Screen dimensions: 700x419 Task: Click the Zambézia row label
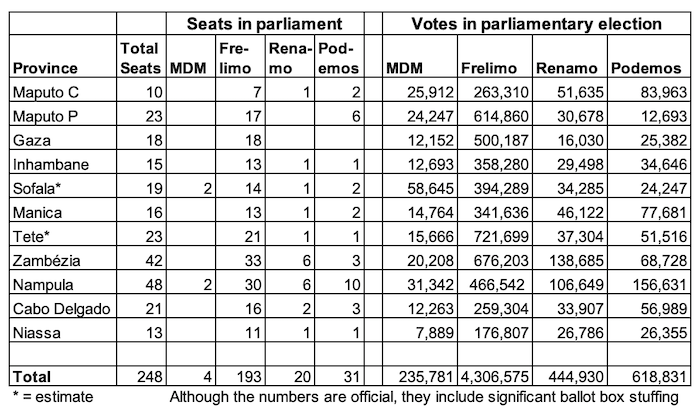point(42,257)
